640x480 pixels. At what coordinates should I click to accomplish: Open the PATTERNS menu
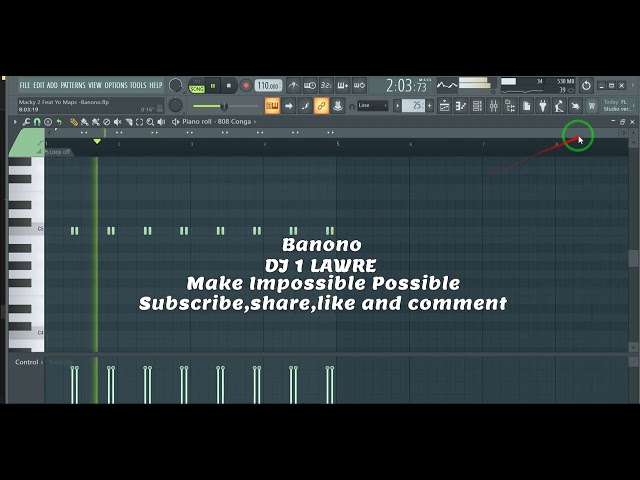click(73, 85)
